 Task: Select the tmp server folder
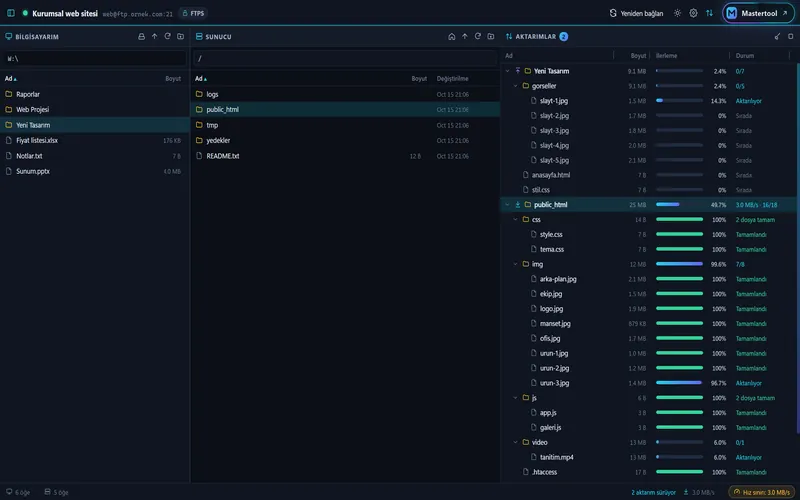(x=345, y=125)
